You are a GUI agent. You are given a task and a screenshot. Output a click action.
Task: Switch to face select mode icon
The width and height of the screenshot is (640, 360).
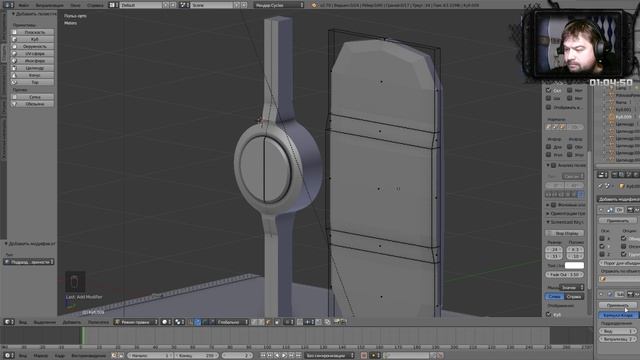(268, 322)
